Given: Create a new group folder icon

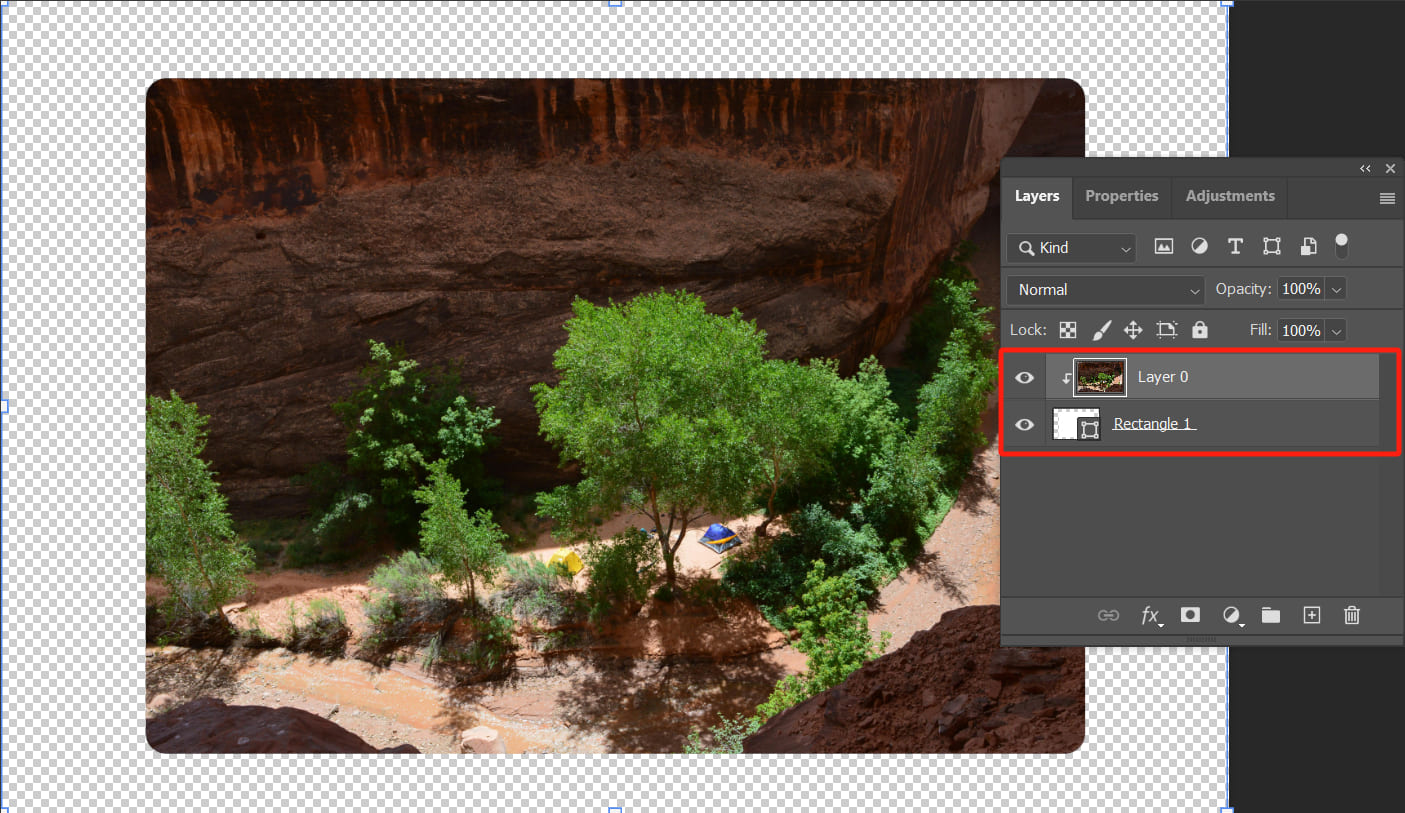Looking at the screenshot, I should [x=1270, y=615].
